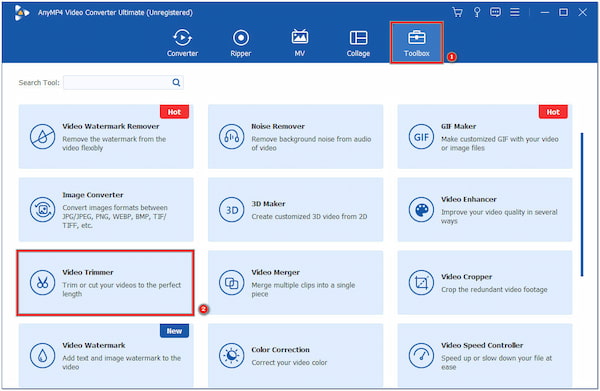
Task: Open the feedback chat icon
Action: click(495, 12)
